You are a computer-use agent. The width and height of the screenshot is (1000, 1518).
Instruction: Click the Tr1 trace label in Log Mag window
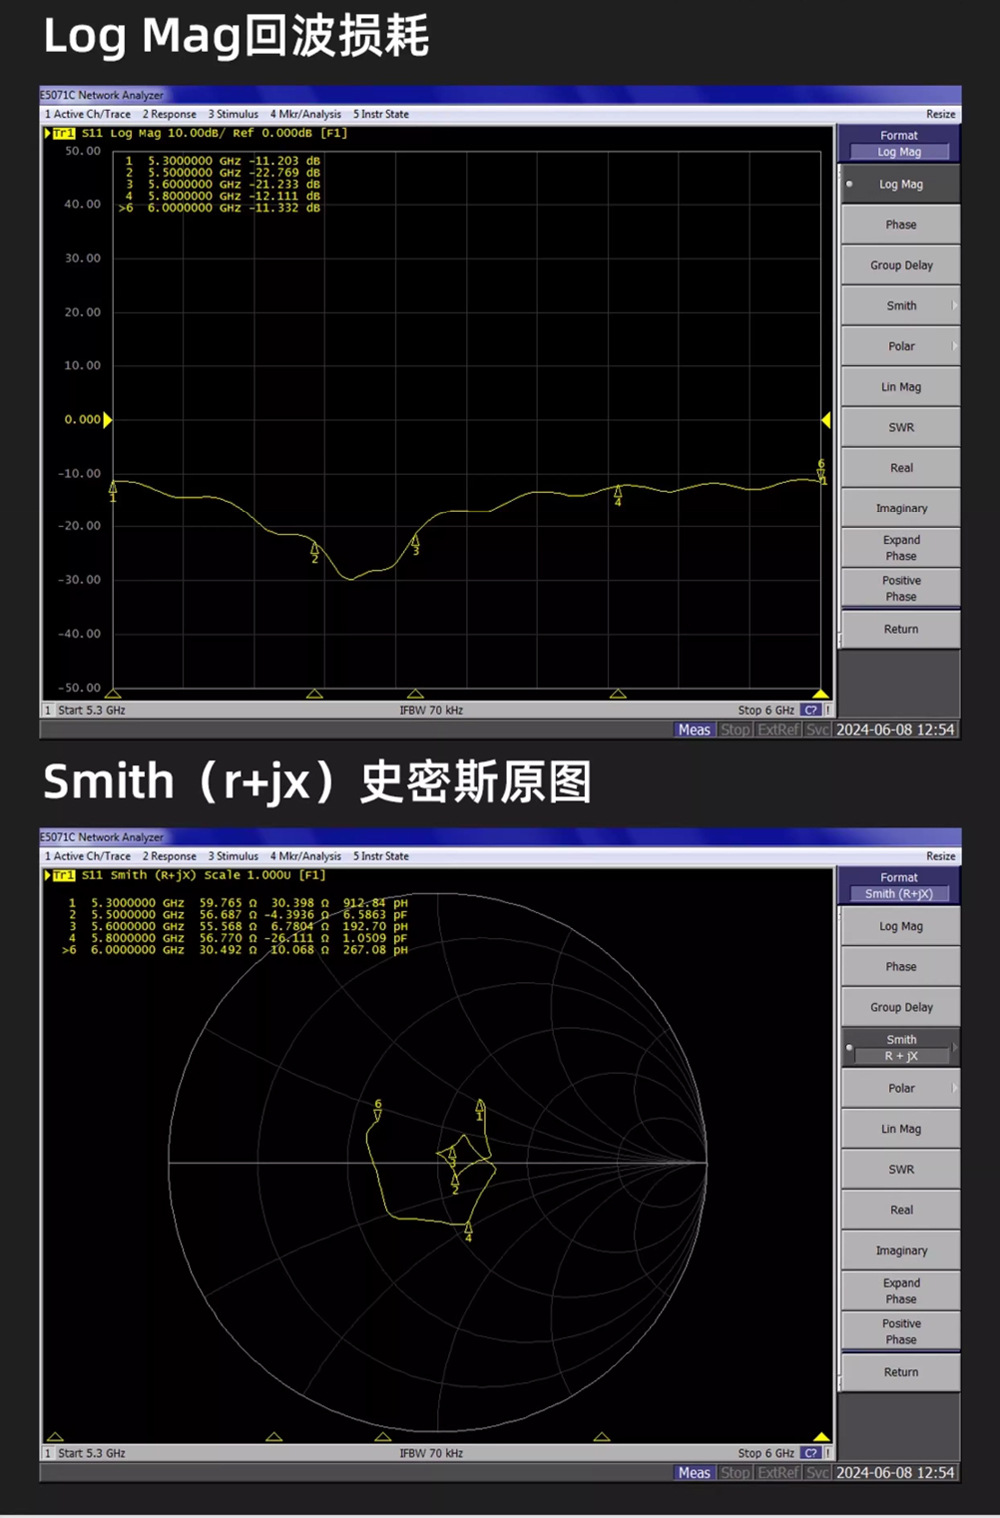coord(63,133)
